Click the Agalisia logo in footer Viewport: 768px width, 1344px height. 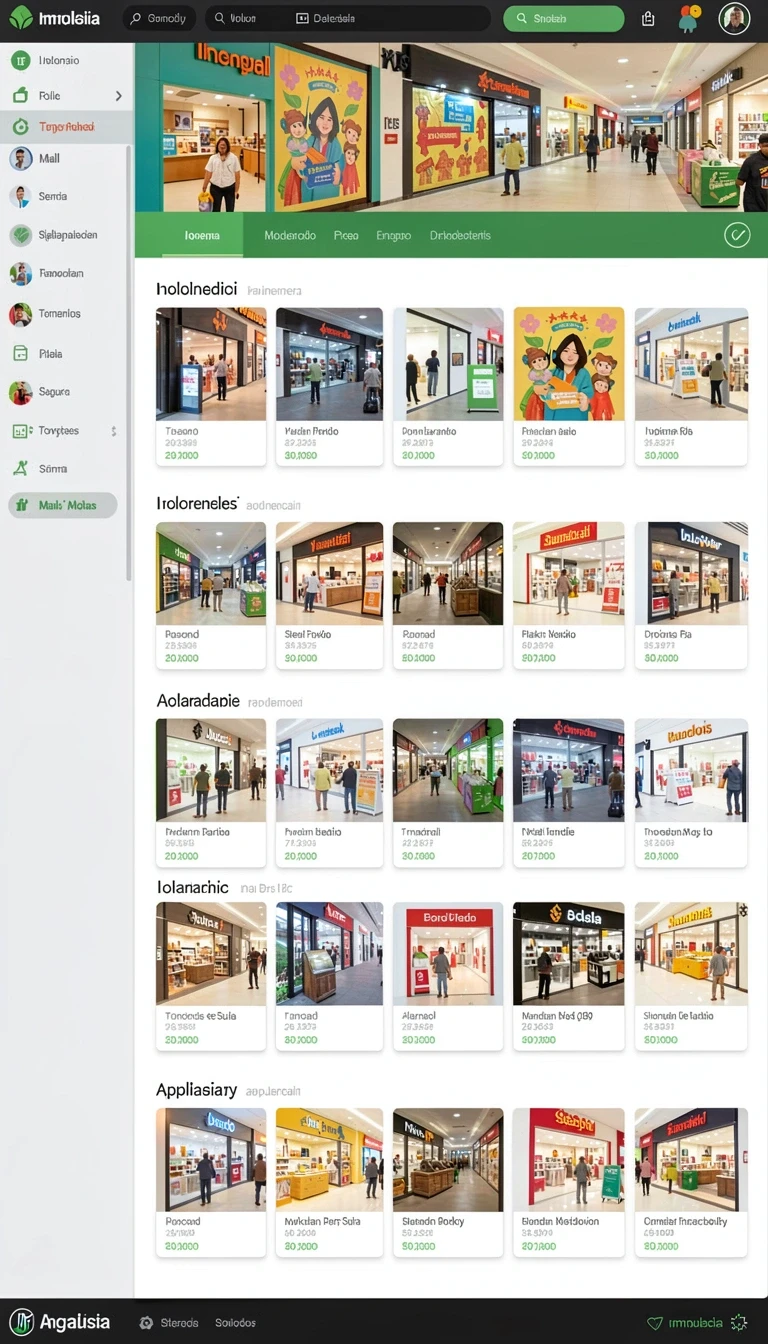(x=59, y=1322)
